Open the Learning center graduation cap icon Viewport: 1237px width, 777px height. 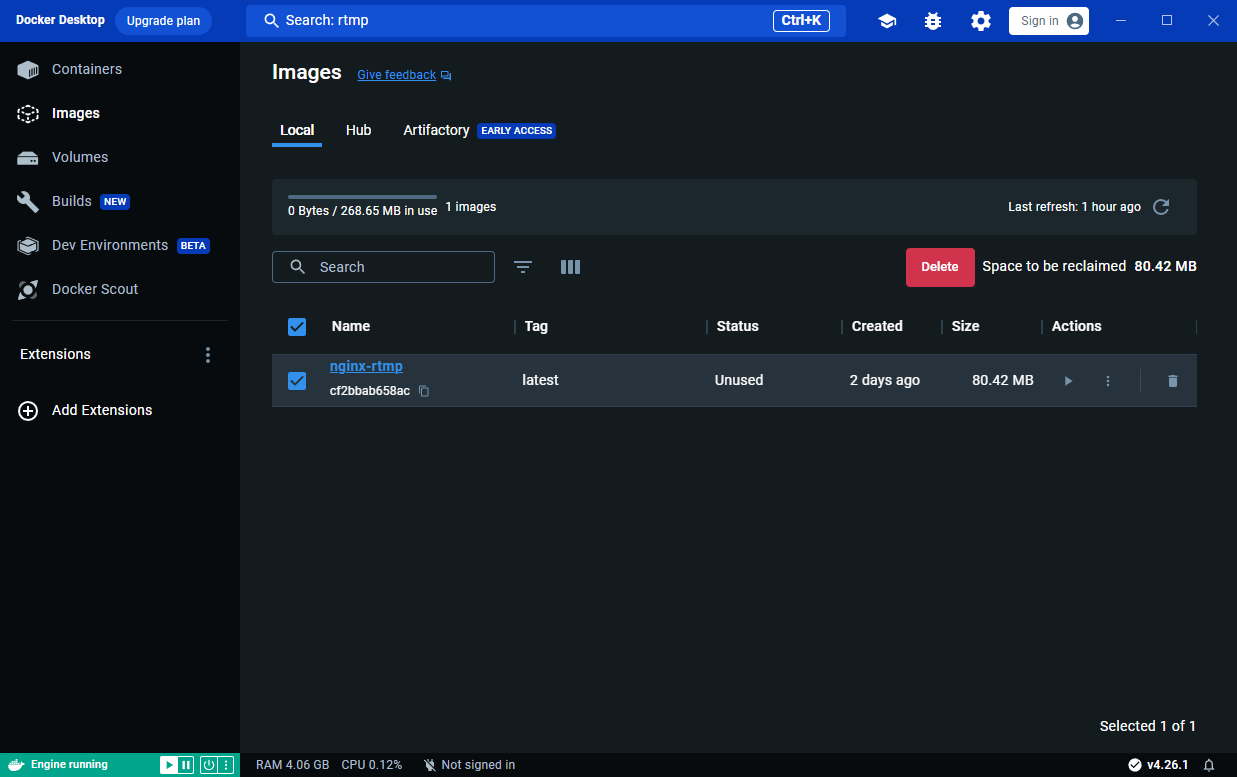887,21
